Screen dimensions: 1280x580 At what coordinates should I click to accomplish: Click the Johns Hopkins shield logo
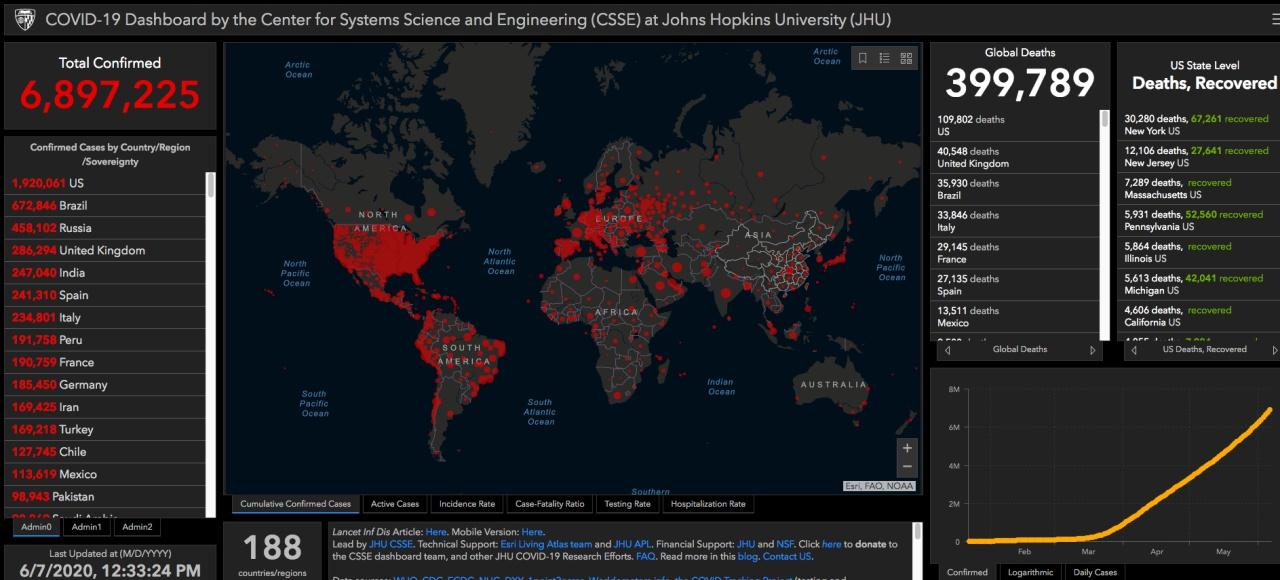click(25, 20)
